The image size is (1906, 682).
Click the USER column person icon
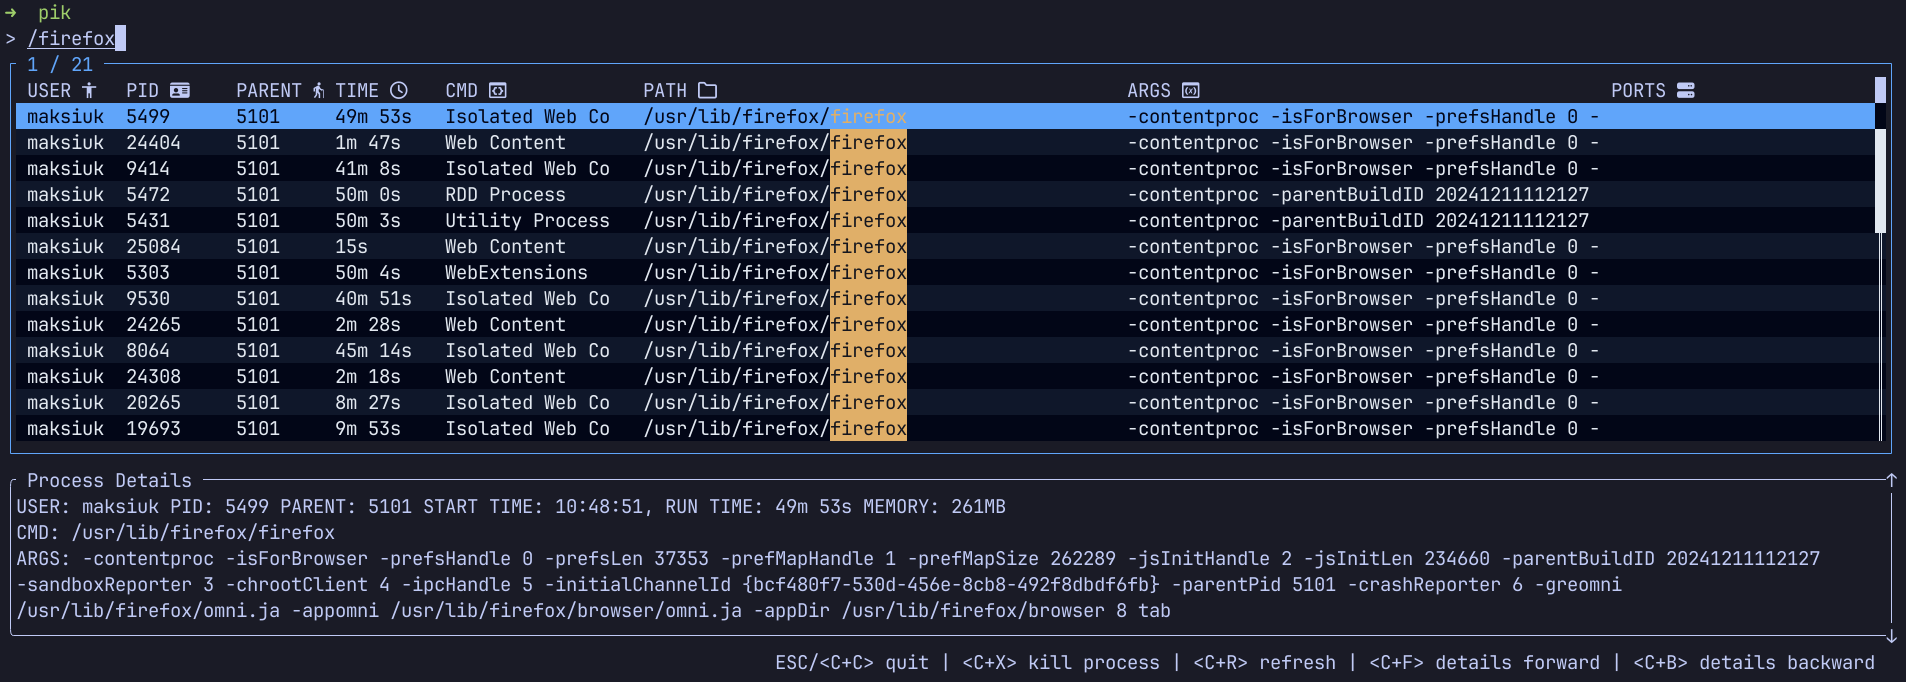coord(89,90)
